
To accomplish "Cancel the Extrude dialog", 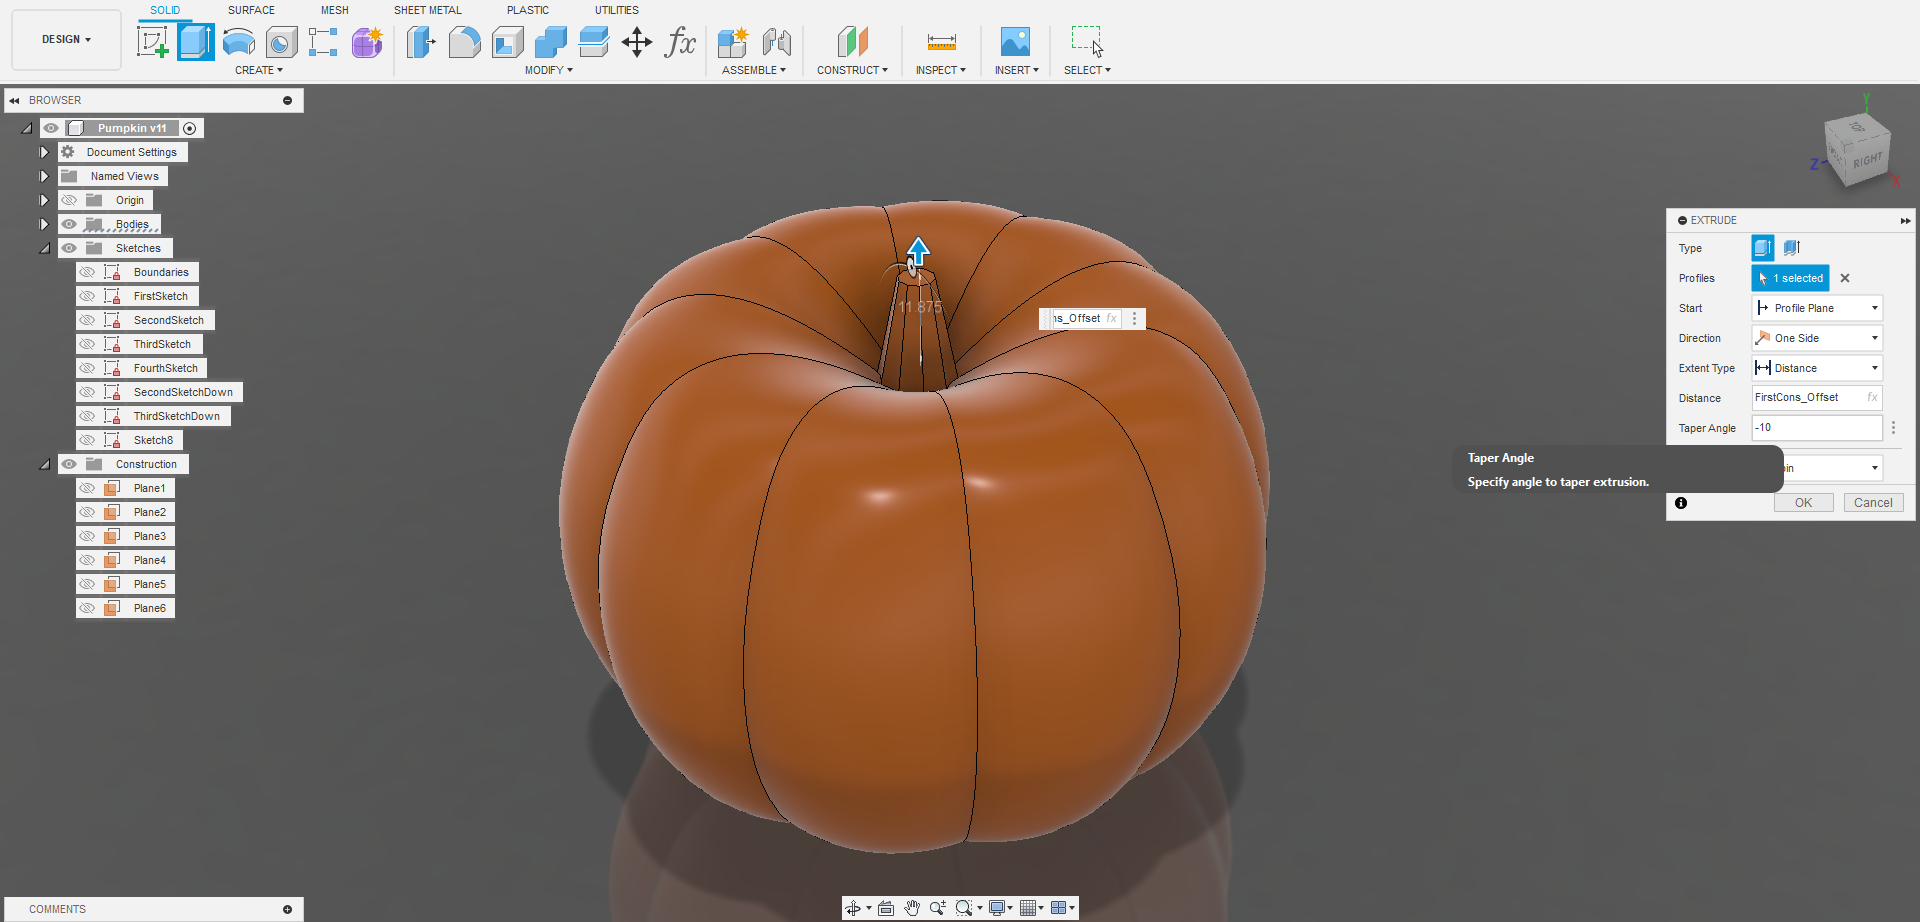I will [1873, 503].
